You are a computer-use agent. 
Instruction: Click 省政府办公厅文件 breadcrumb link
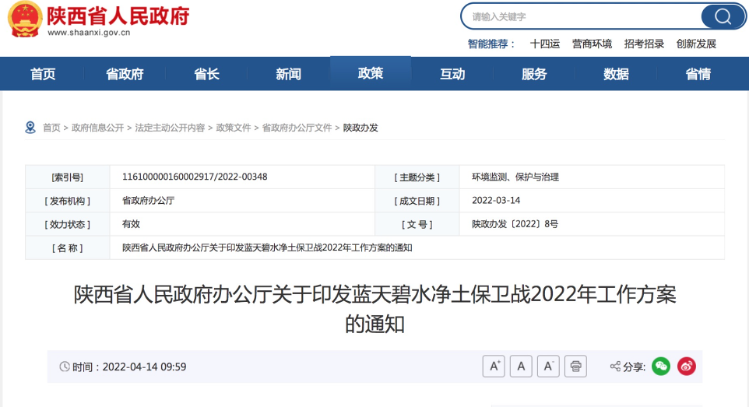click(x=297, y=128)
